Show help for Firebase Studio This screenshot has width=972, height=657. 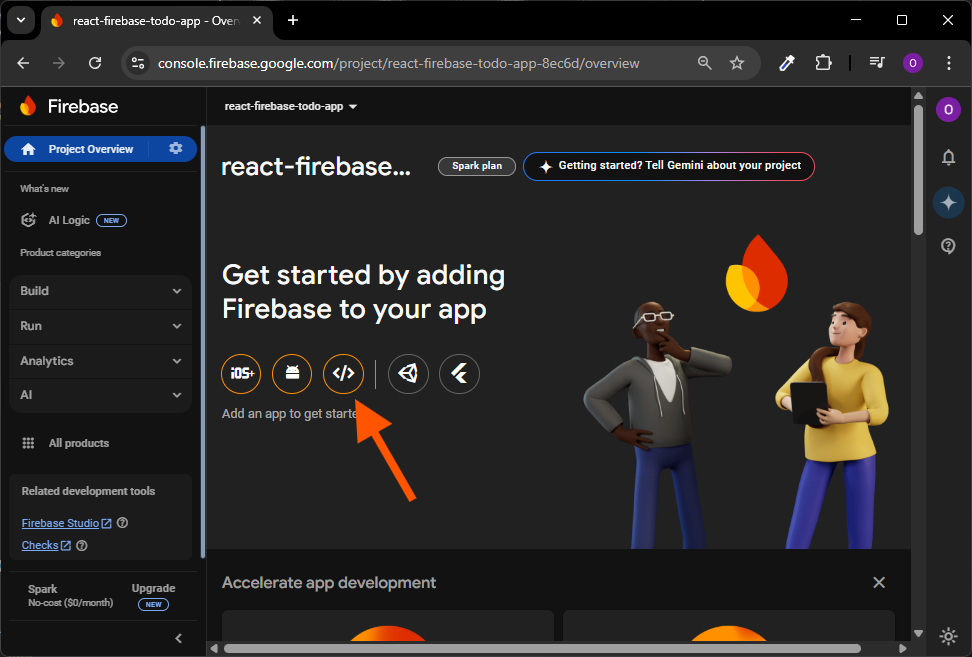pyautogui.click(x=123, y=523)
